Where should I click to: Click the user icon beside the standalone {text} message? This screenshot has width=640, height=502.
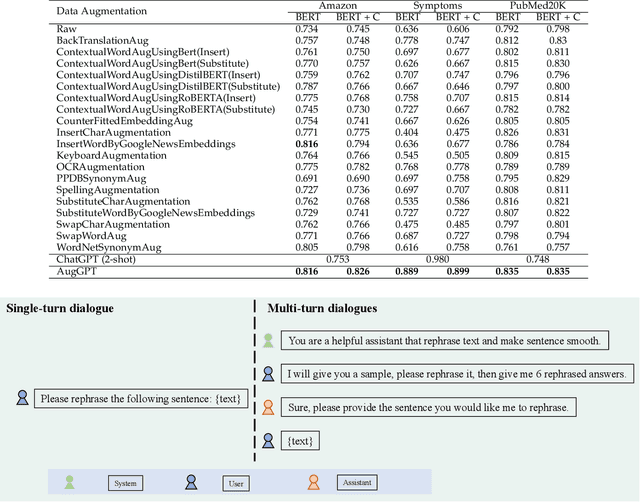coord(267,439)
